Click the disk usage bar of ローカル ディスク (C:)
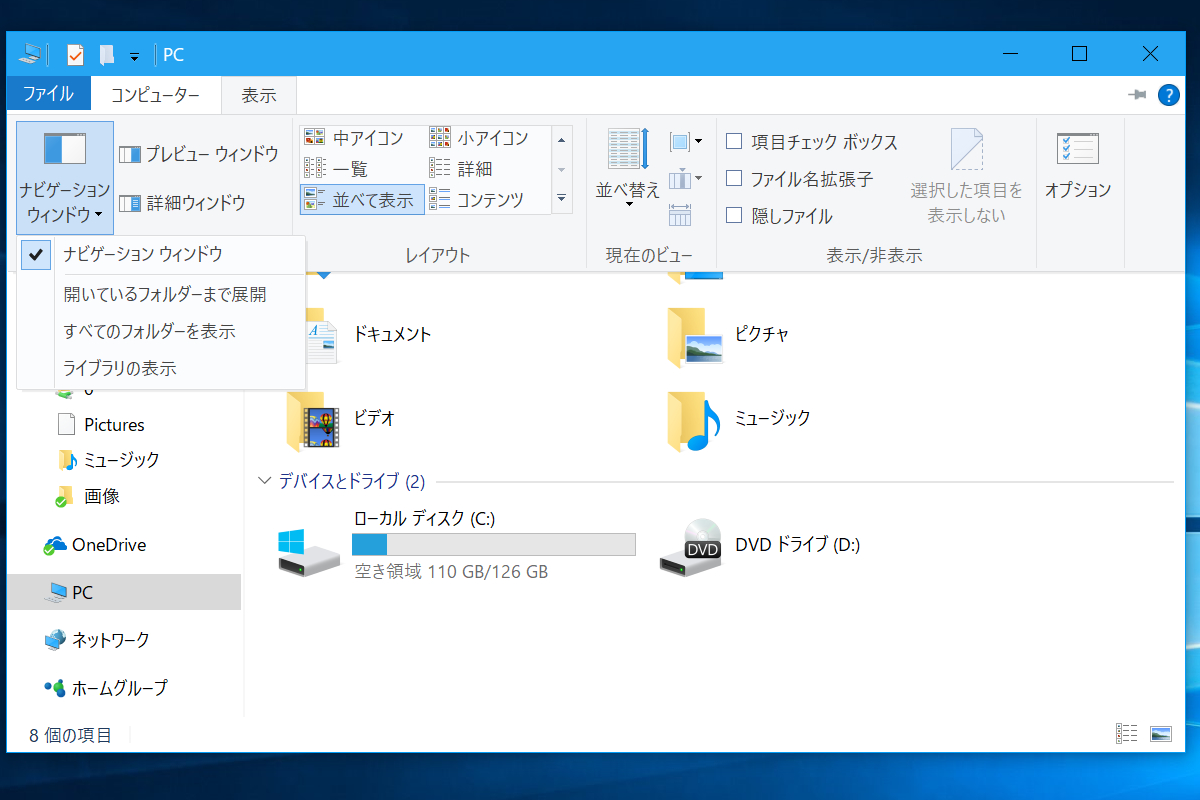The image size is (1200, 800). coord(493,544)
